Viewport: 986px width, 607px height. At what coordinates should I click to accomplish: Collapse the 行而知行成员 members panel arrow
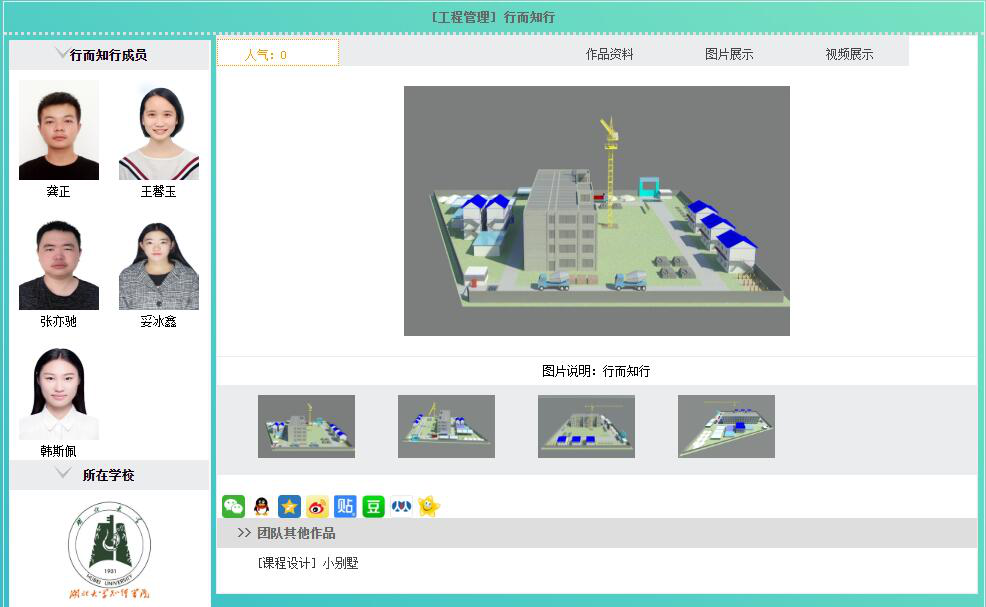click(62, 54)
